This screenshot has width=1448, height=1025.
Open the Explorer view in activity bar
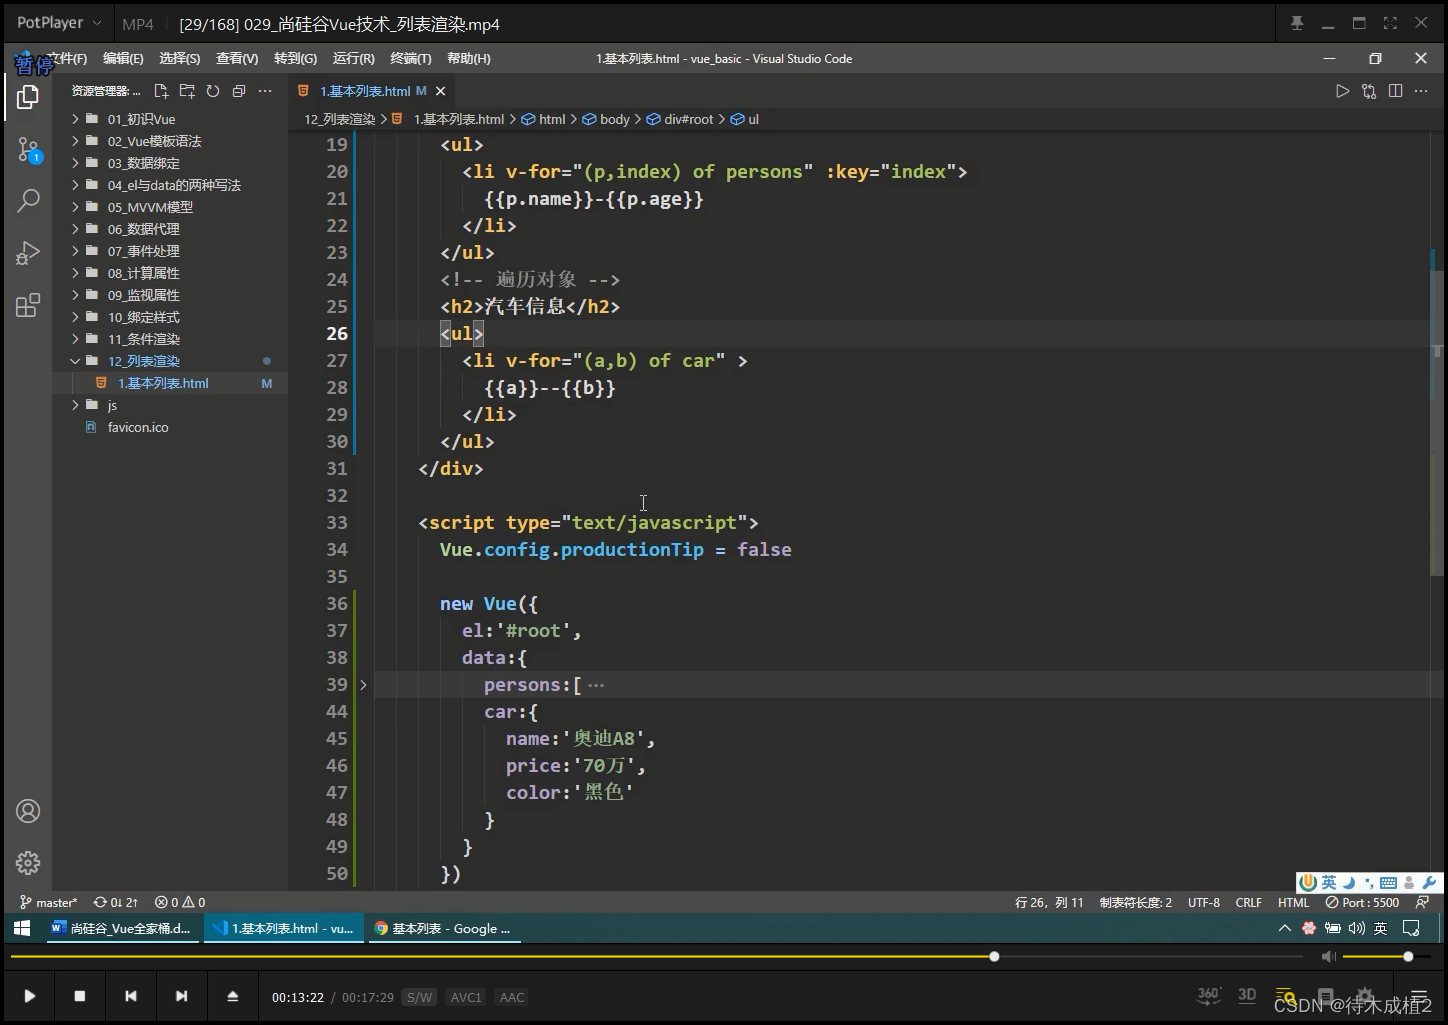(28, 97)
